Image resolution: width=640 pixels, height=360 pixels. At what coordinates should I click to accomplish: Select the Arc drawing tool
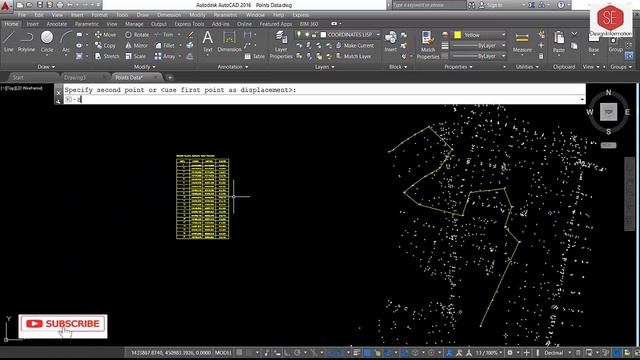click(x=66, y=42)
